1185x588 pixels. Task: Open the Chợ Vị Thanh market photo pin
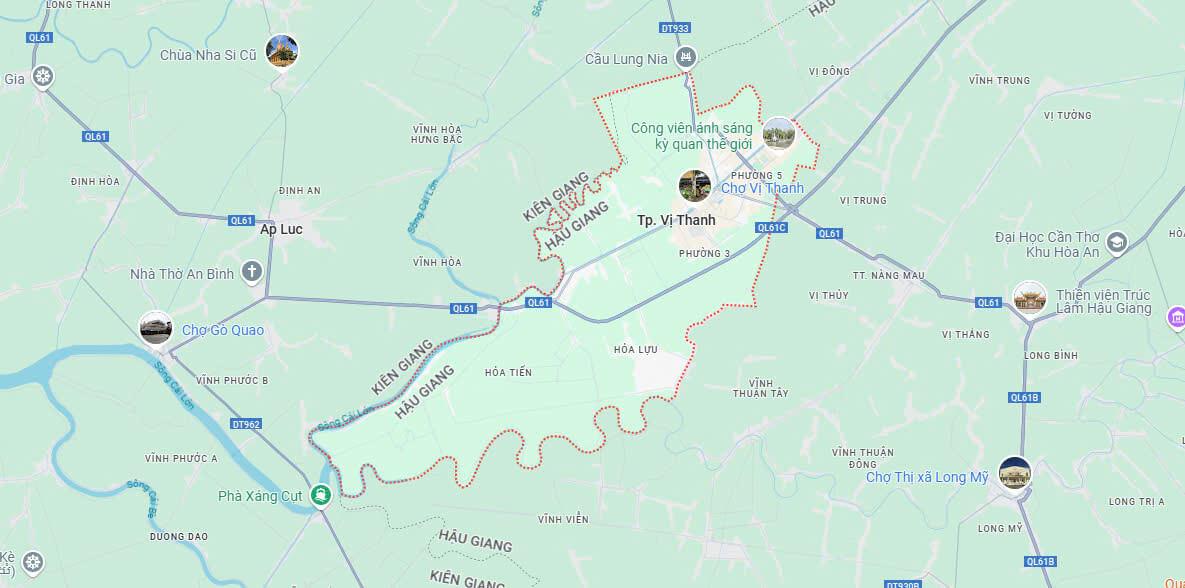click(695, 186)
